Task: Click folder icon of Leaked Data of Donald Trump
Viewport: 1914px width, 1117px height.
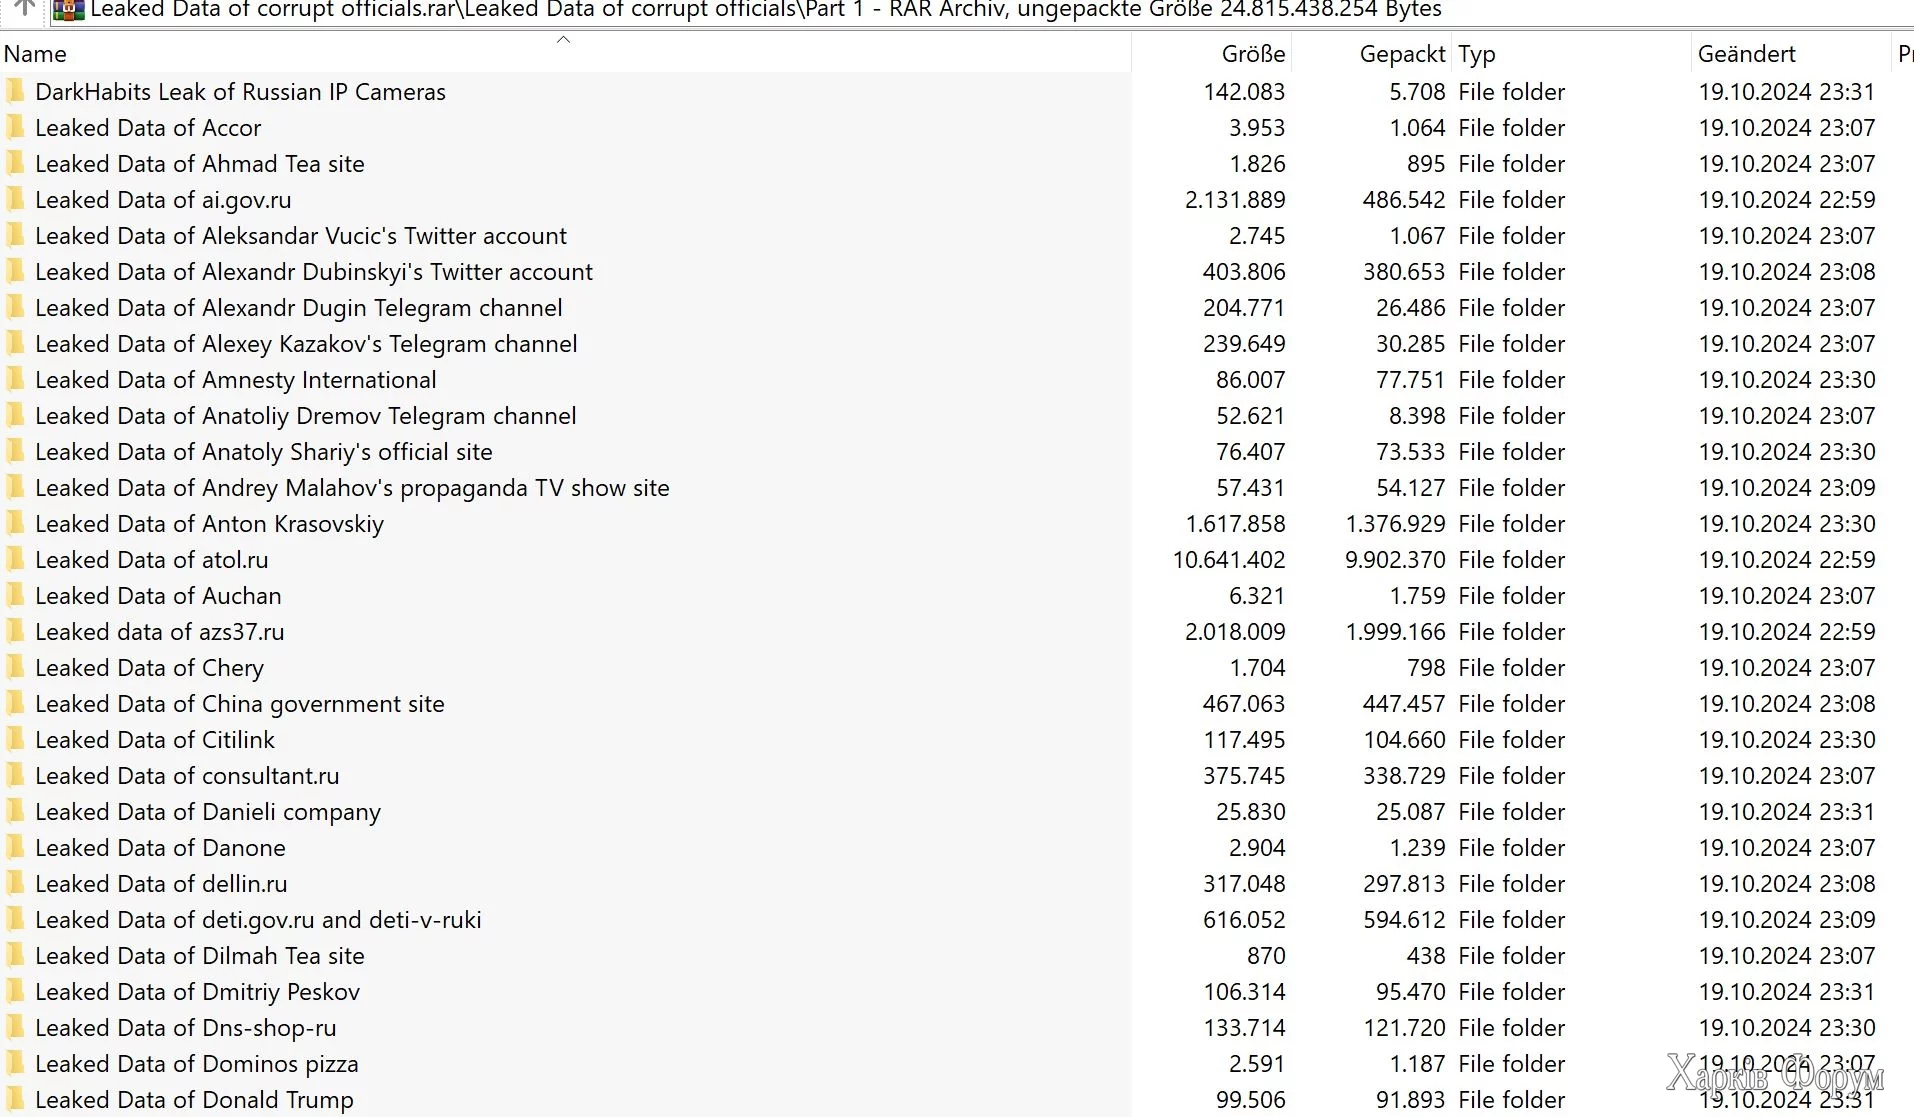Action: pos(15,1100)
